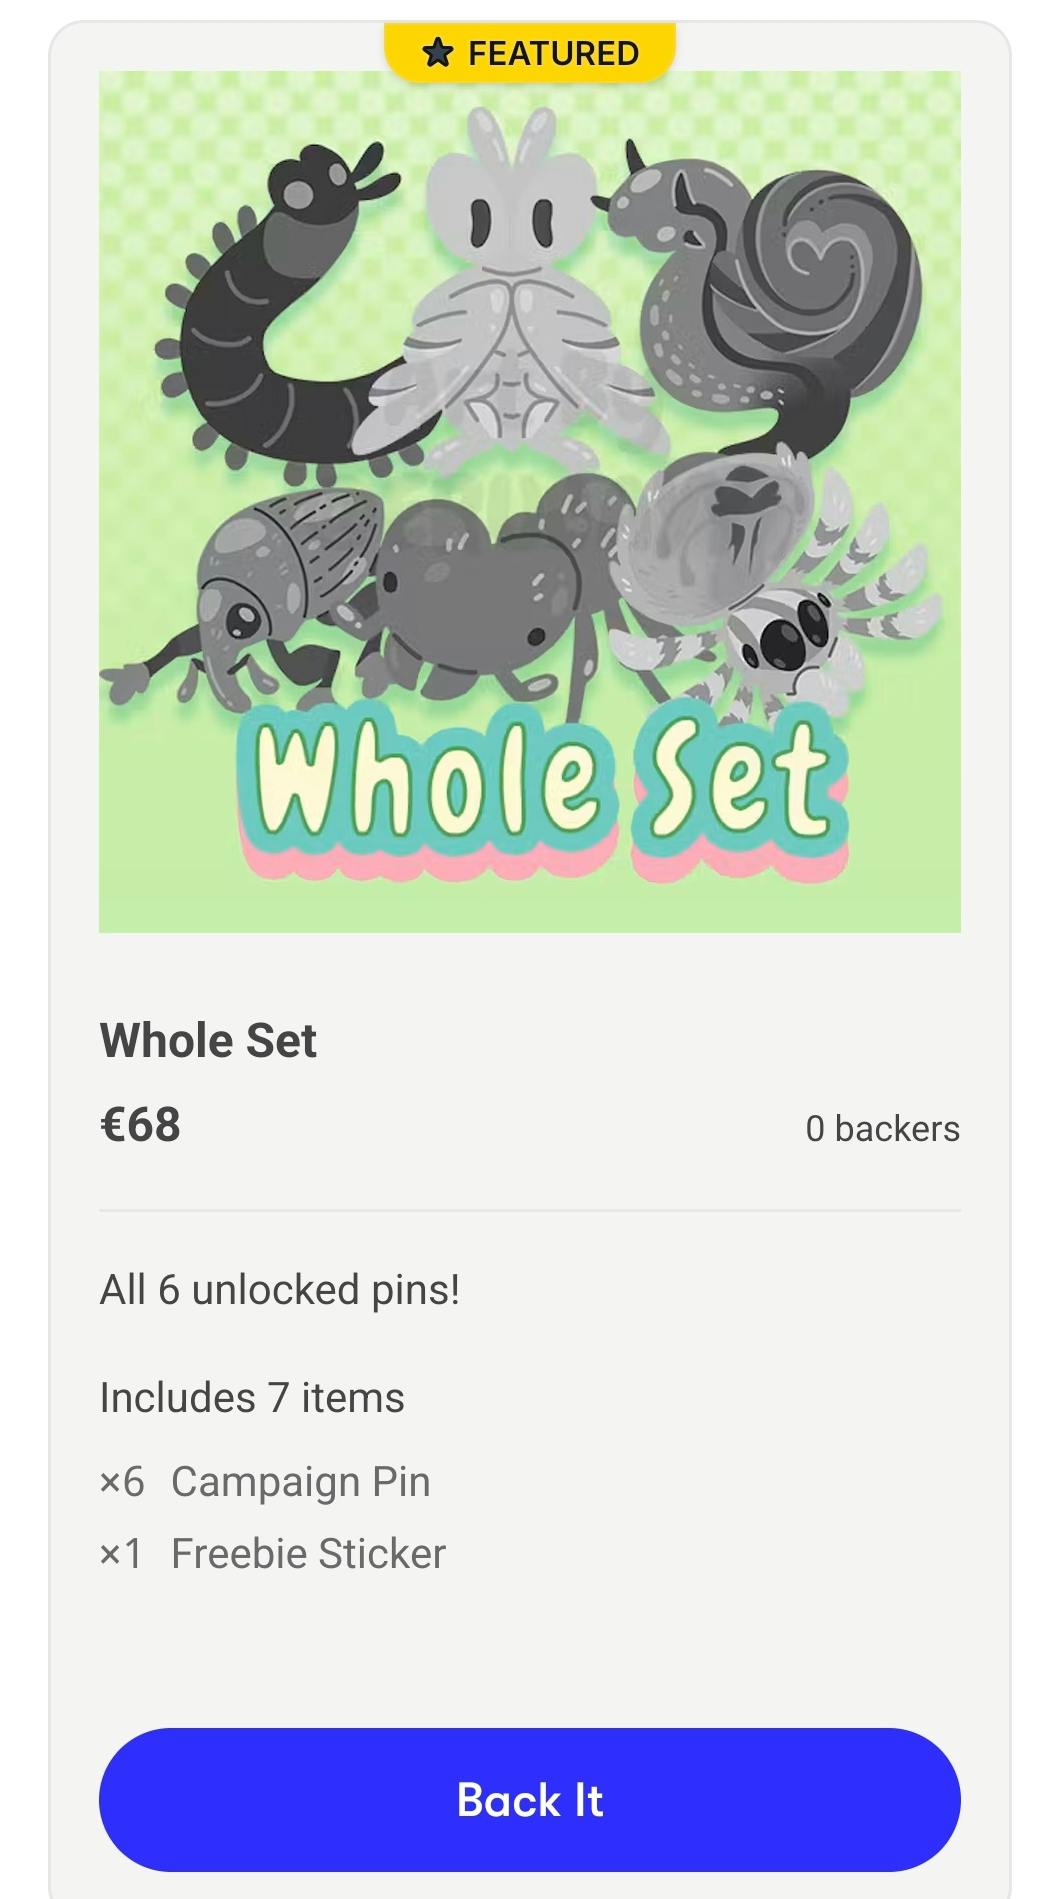
Task: Open the Whole Set reward title
Action: click(208, 1040)
